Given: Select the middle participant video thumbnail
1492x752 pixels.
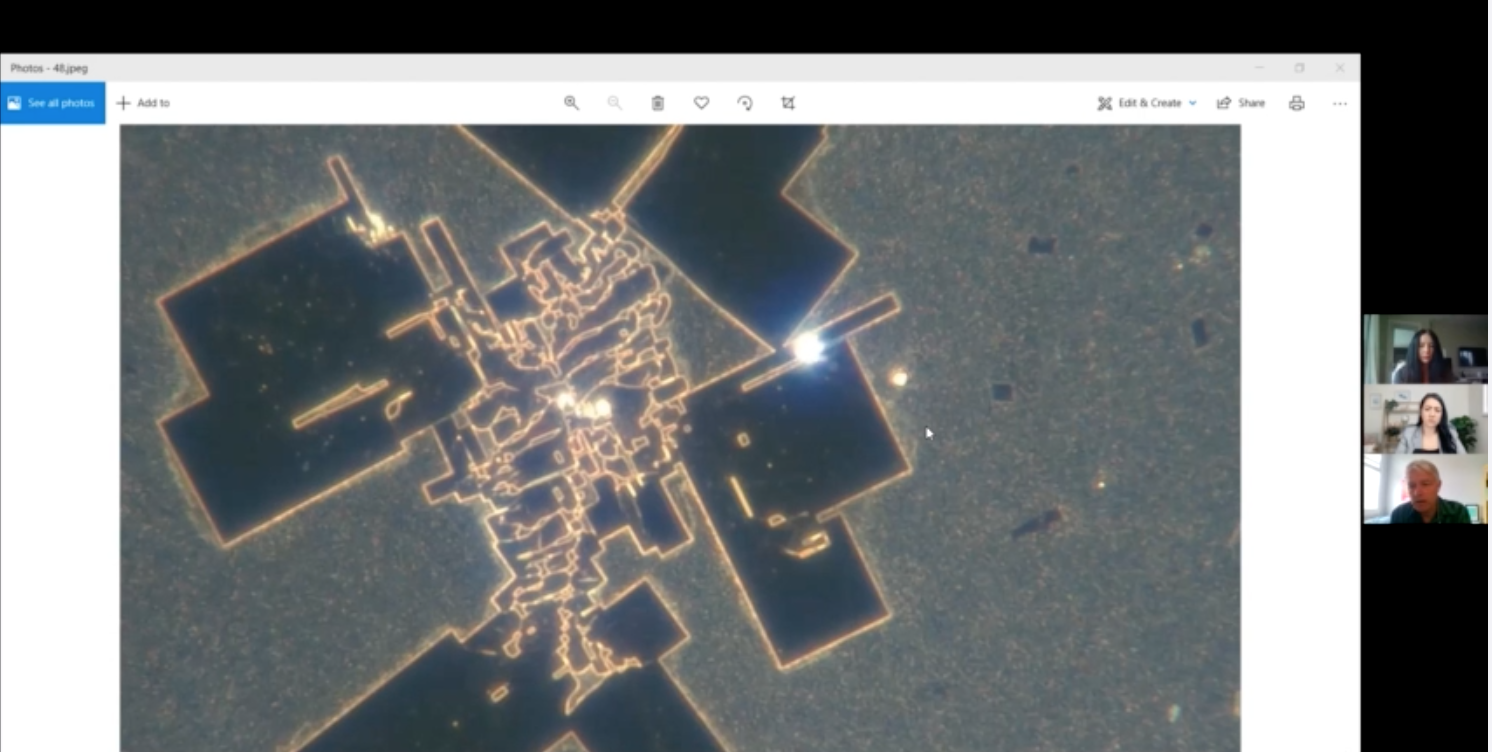Looking at the screenshot, I should [1425, 419].
